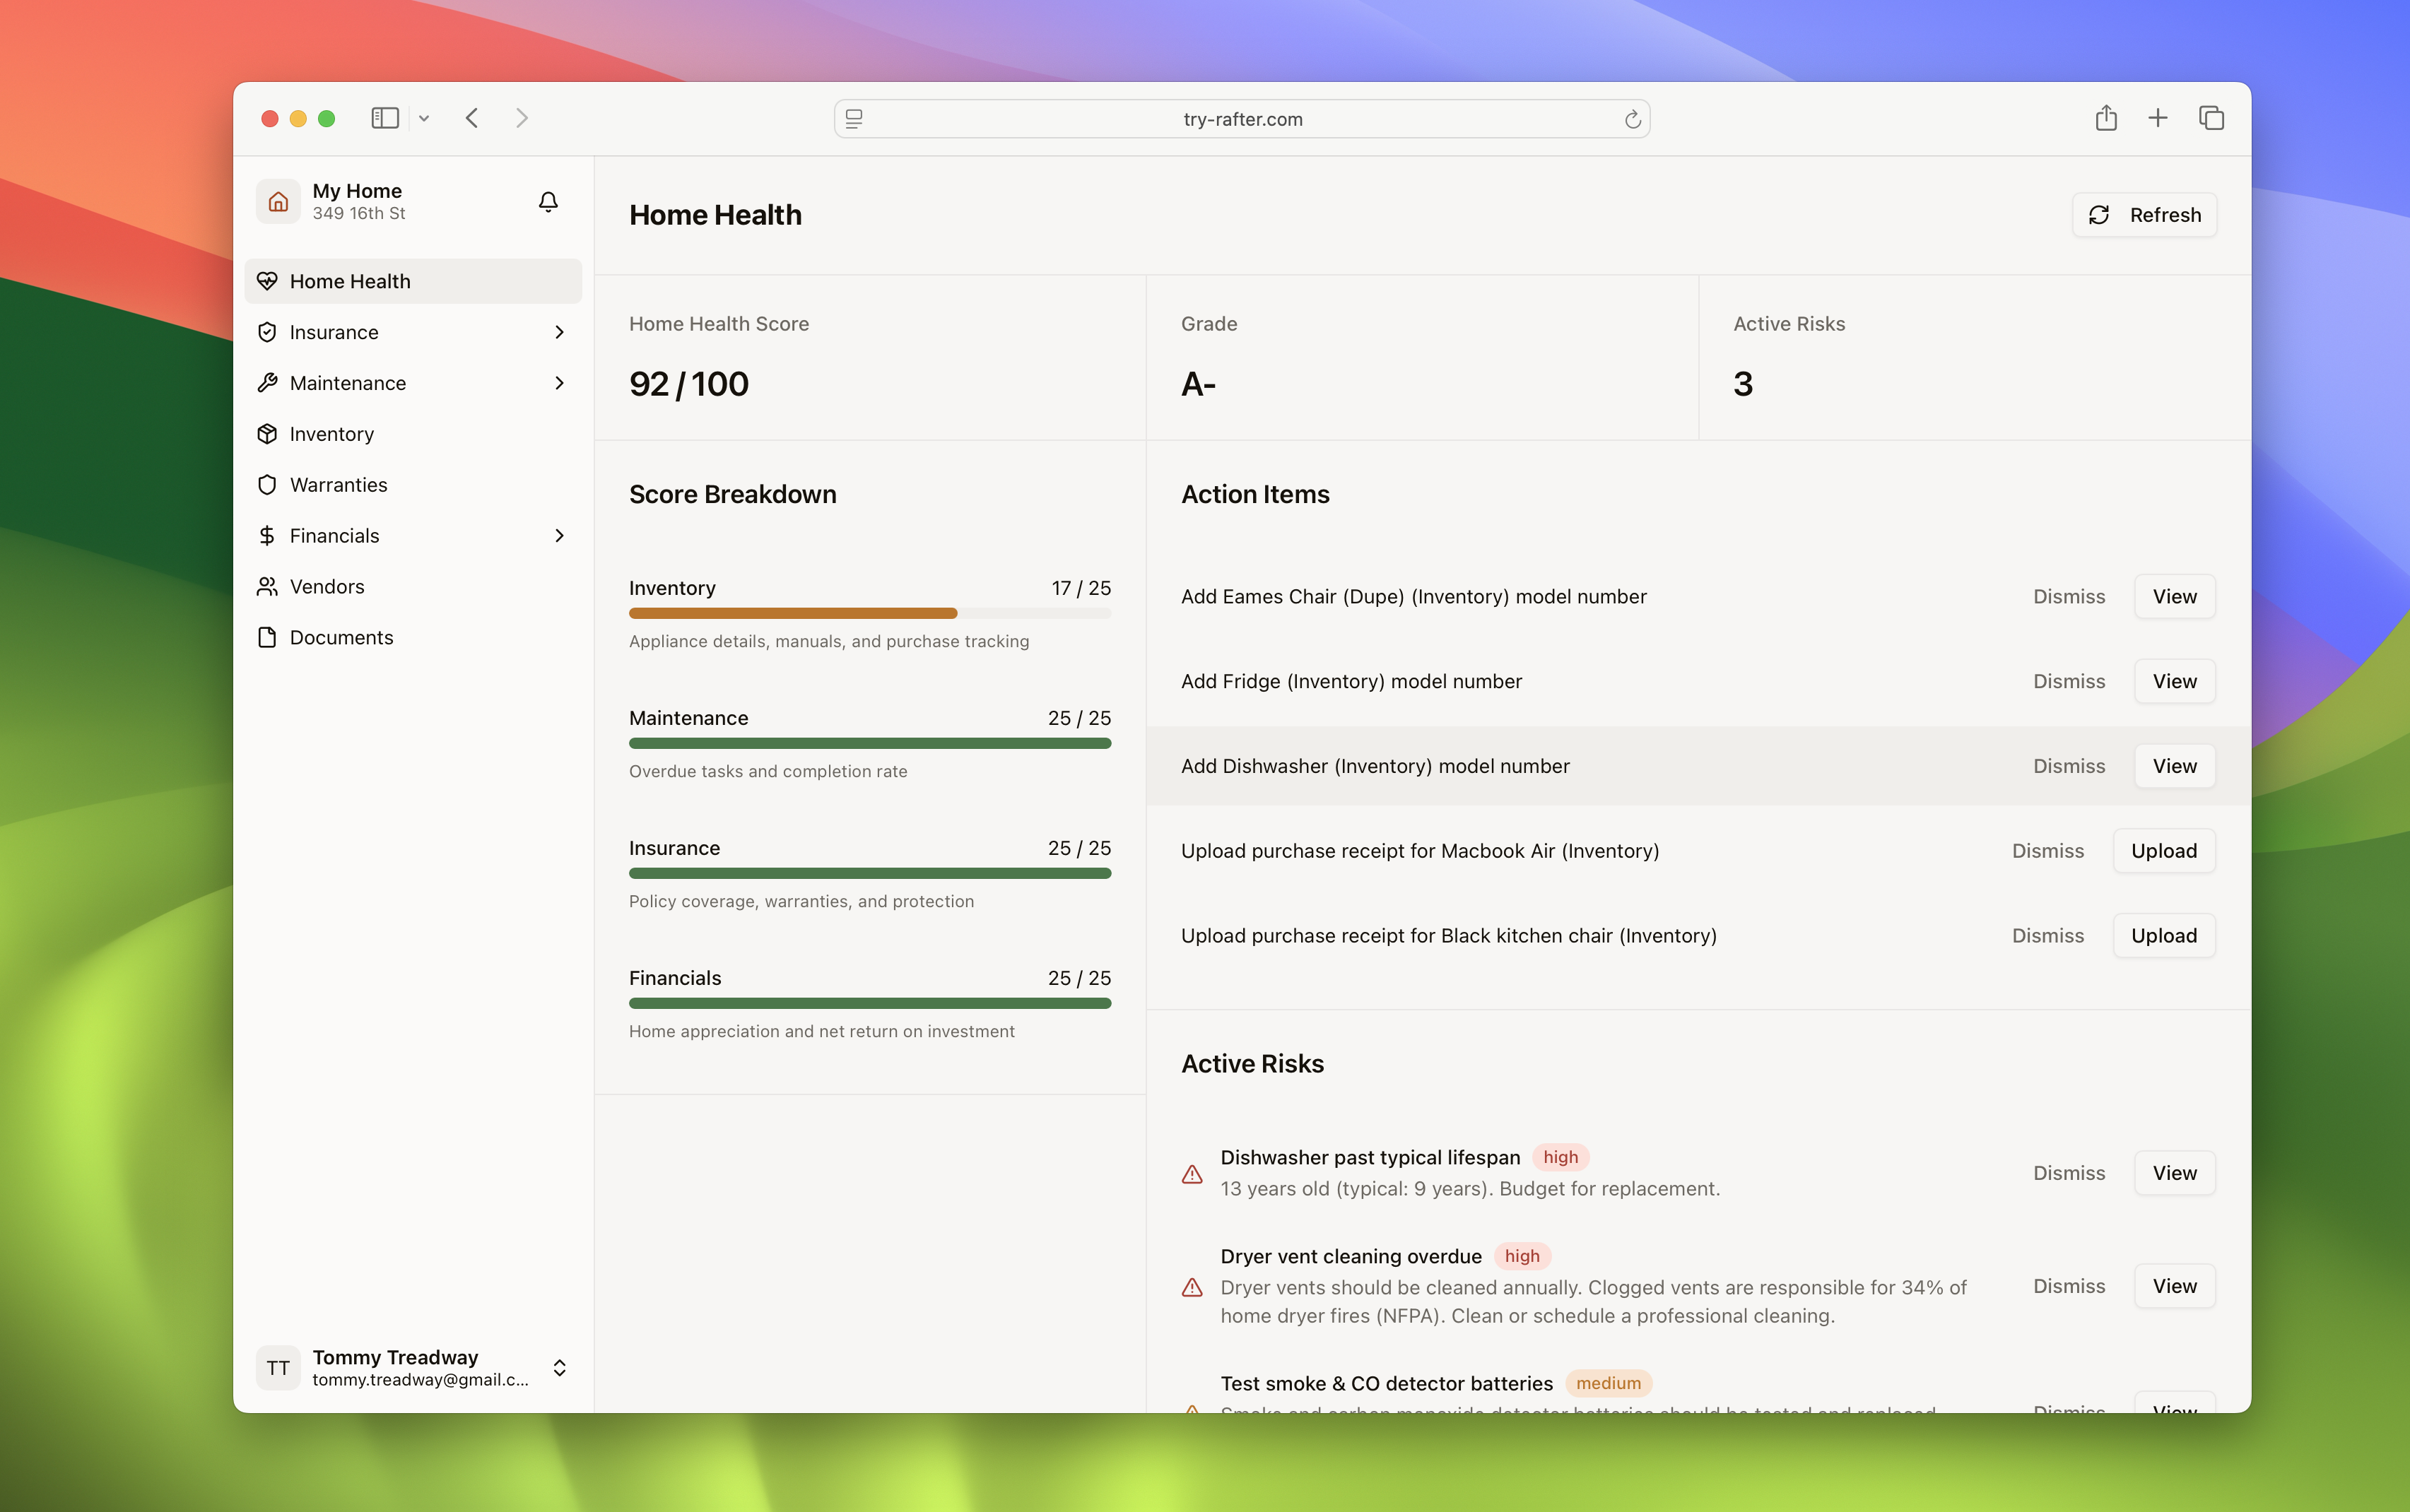Screen dimensions: 2410x1512
Task: Go to Warranties in sidebar
Action: [338, 485]
